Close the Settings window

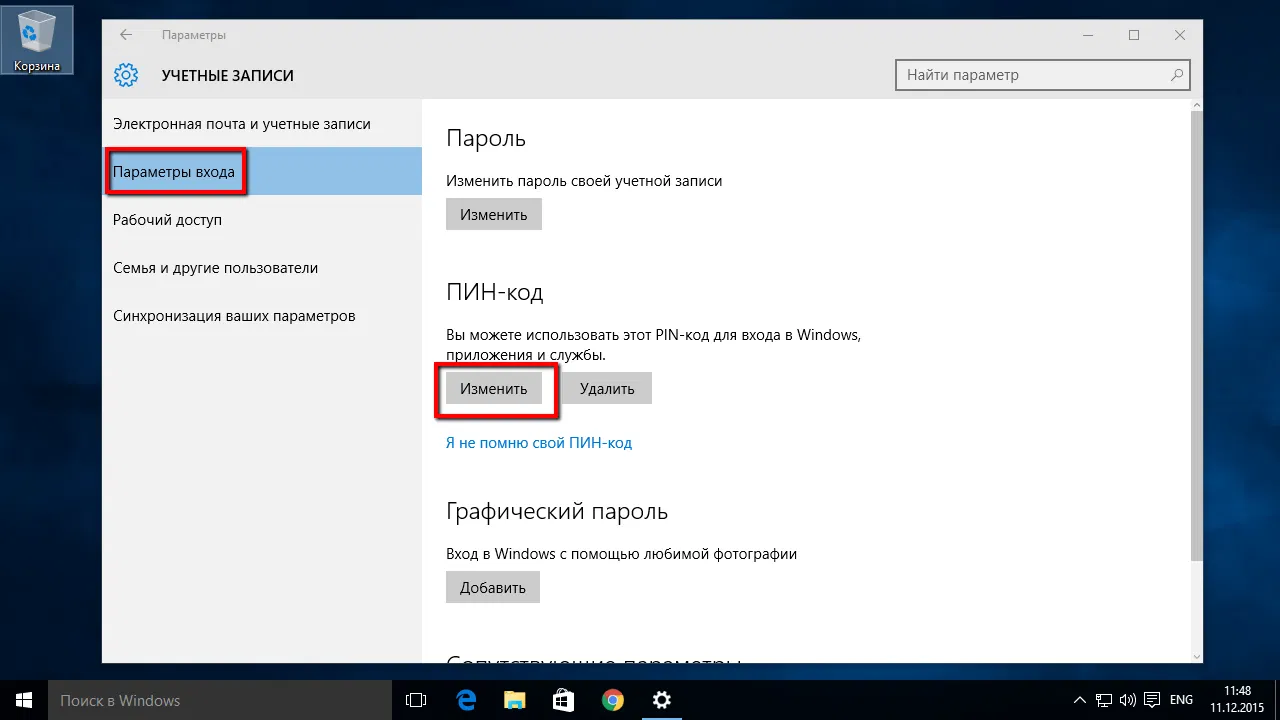pyautogui.click(x=1180, y=35)
